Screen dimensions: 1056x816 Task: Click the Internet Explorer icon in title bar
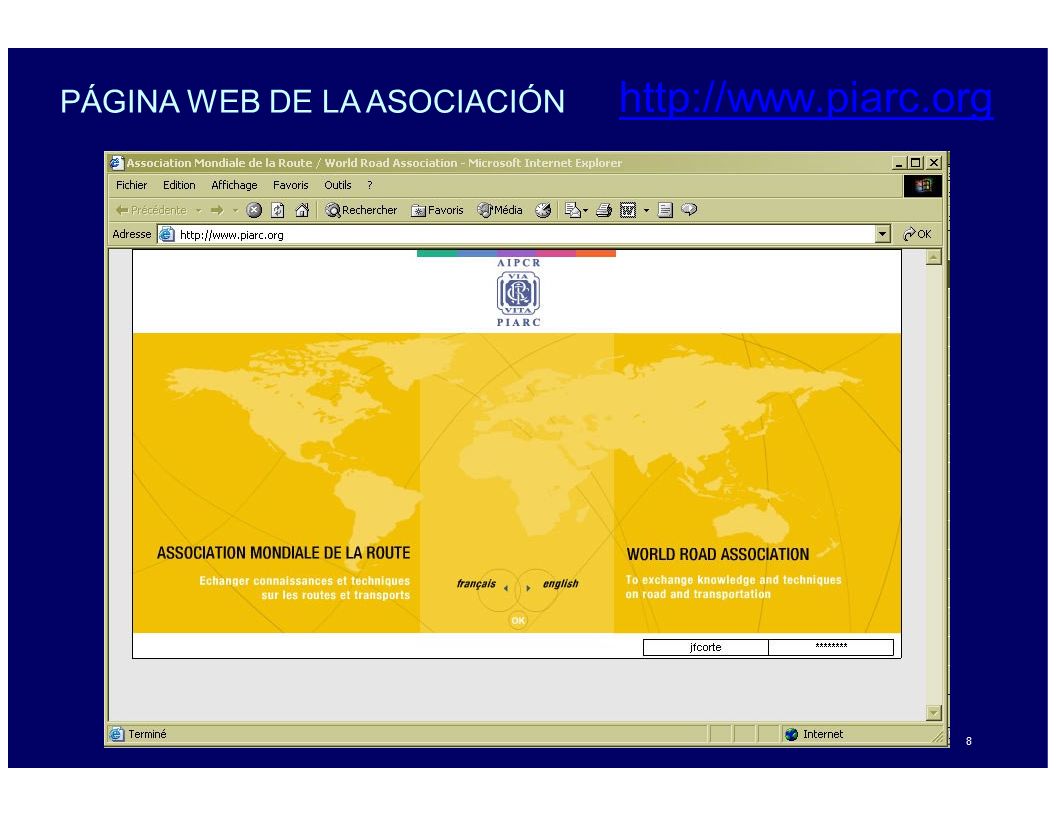[x=117, y=162]
